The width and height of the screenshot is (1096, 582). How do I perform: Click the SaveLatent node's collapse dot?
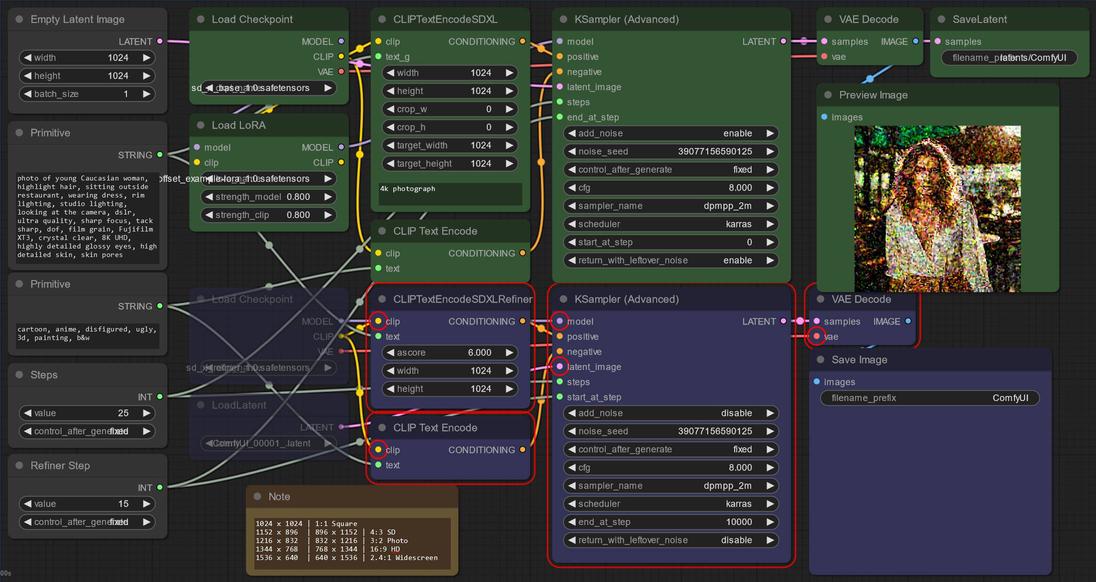(941, 20)
